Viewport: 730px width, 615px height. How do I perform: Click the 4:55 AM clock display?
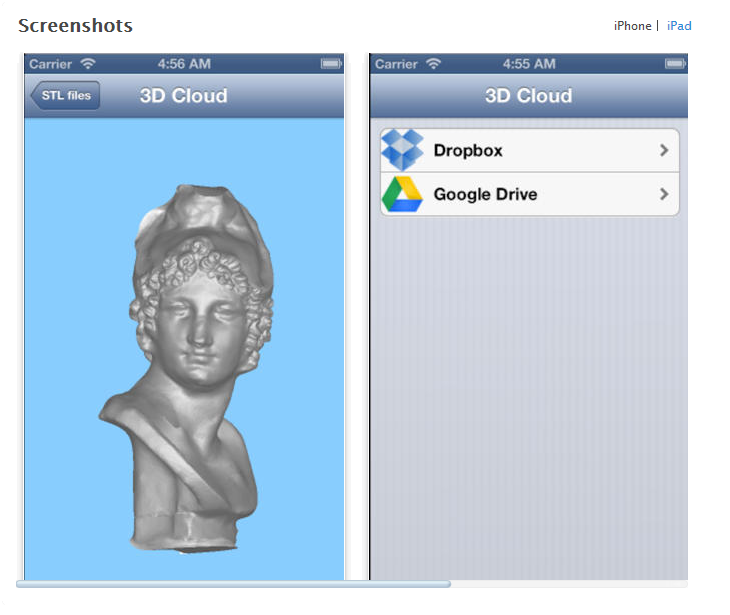529,64
